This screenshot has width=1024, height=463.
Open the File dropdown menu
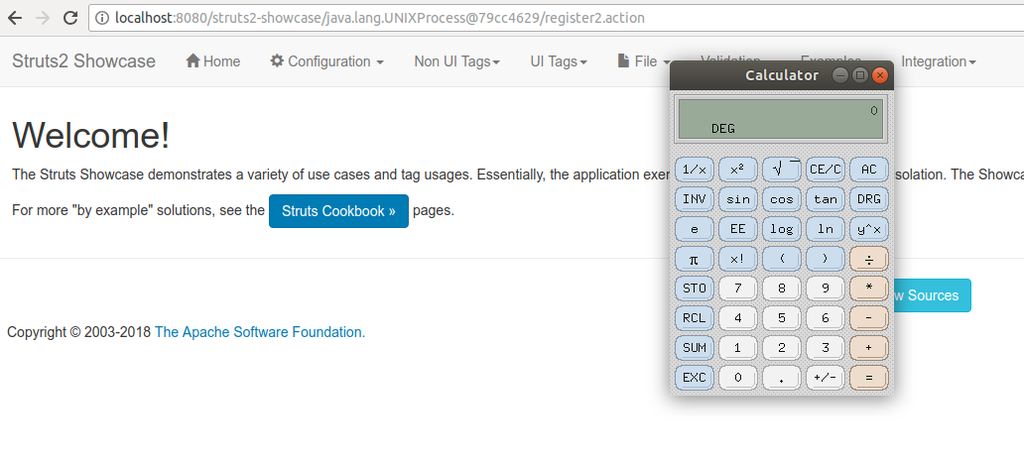pos(644,61)
